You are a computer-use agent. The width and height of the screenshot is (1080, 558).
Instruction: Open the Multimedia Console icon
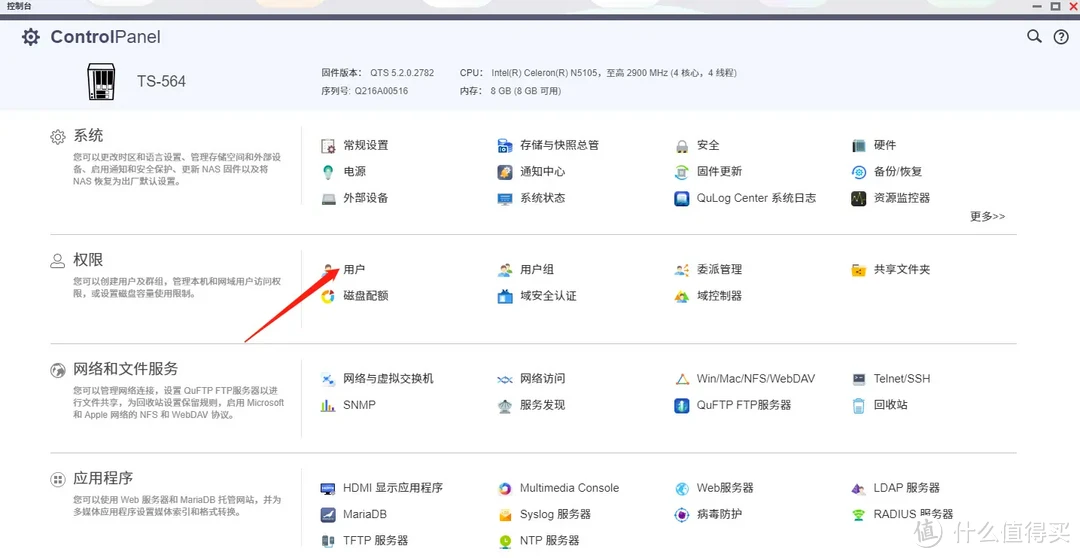click(x=505, y=488)
